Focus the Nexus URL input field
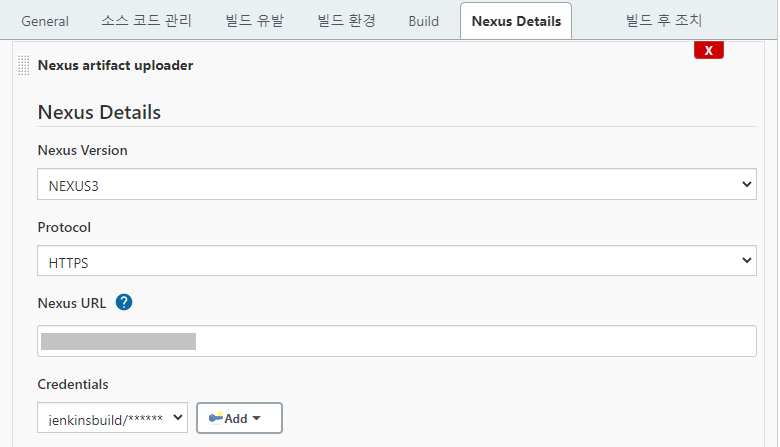Screen dimensions: 780x447 point(396,341)
